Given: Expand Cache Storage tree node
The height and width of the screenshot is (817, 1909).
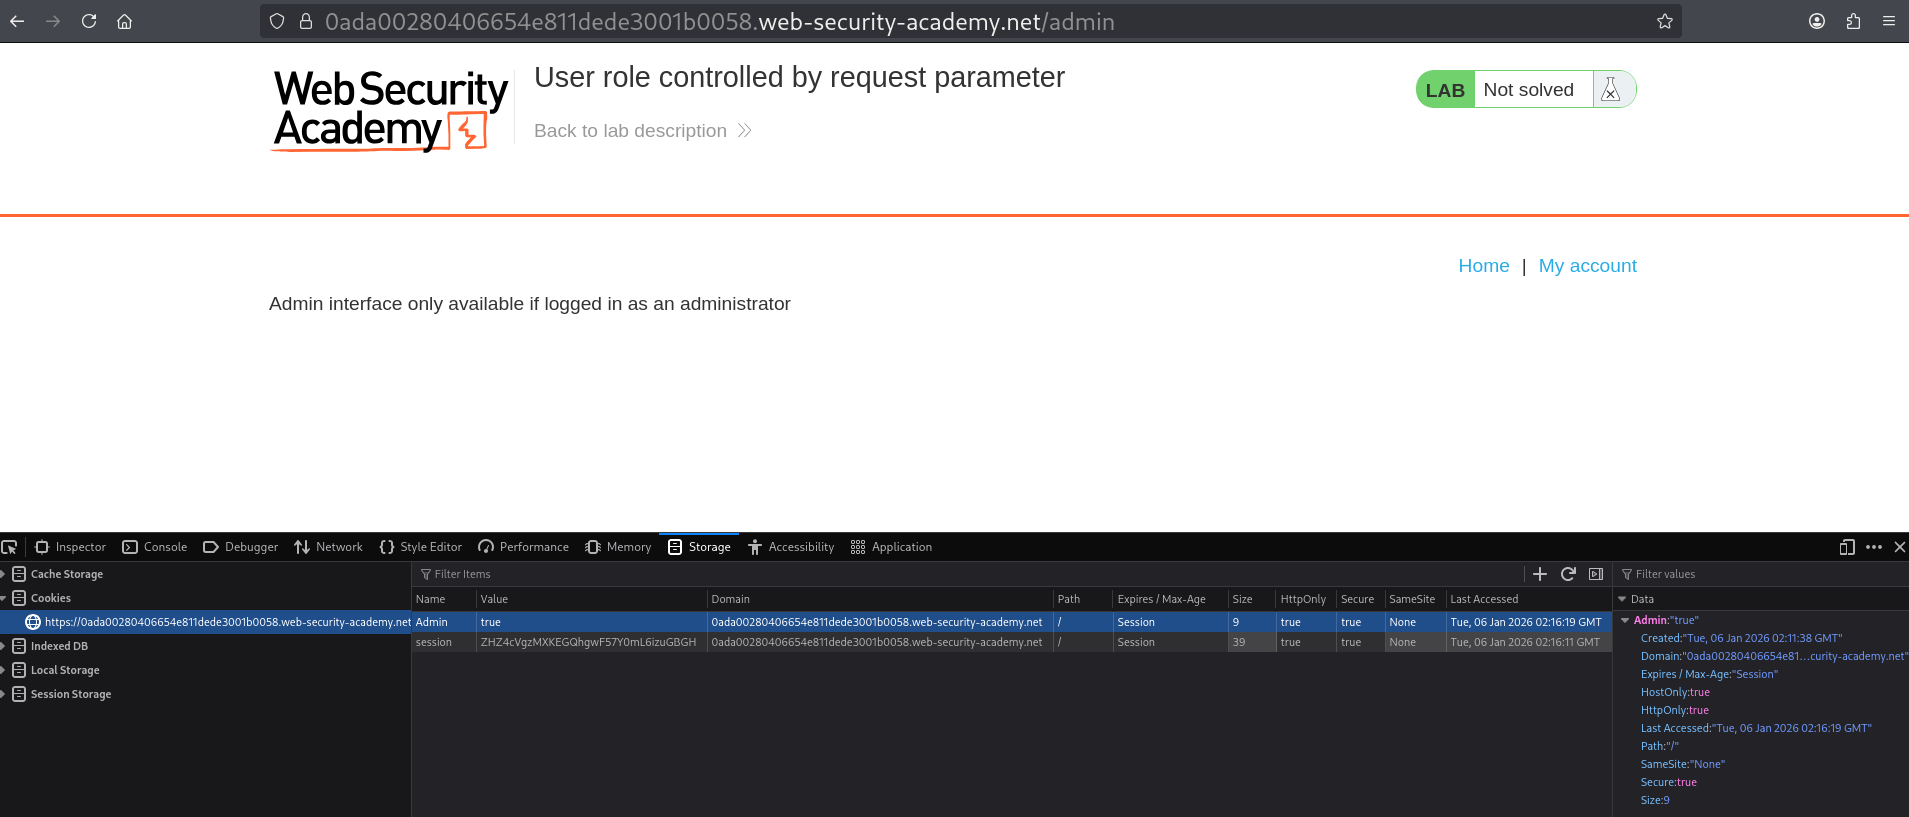Looking at the screenshot, I should pos(4,574).
